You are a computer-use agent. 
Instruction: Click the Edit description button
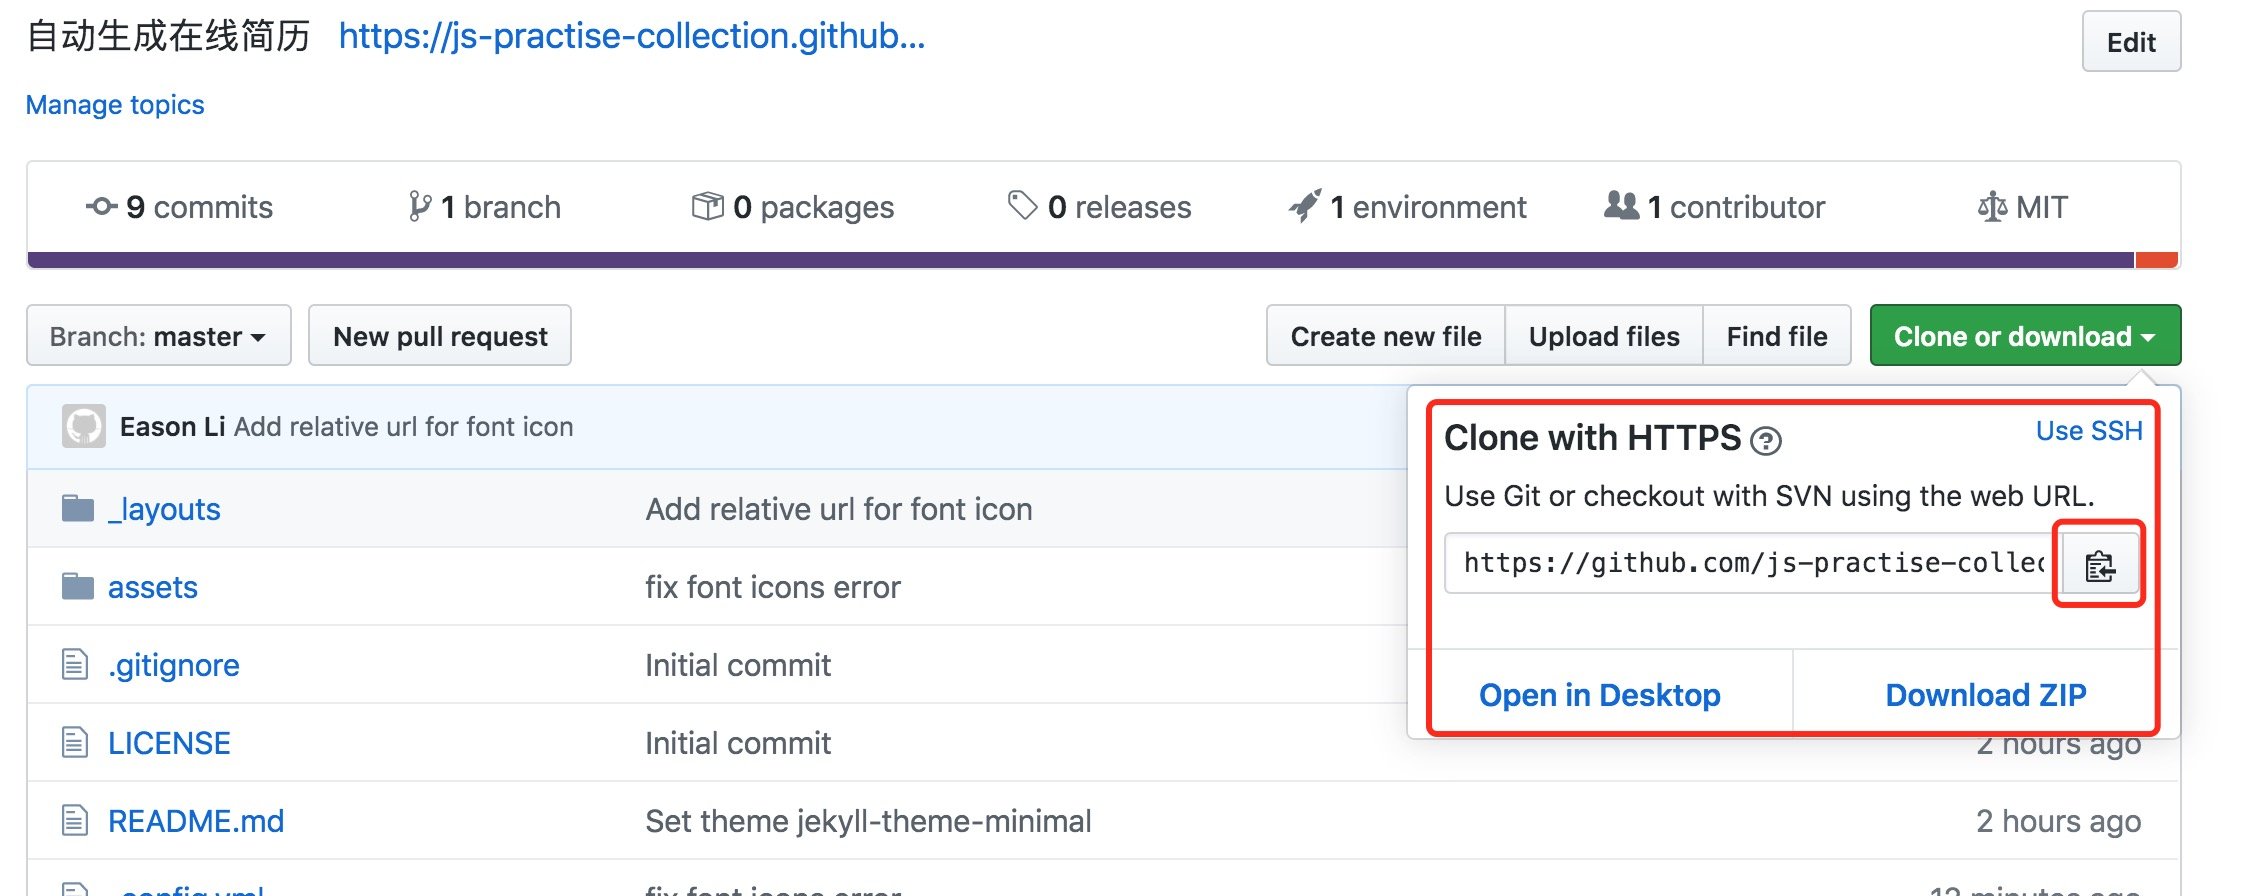point(2131,42)
